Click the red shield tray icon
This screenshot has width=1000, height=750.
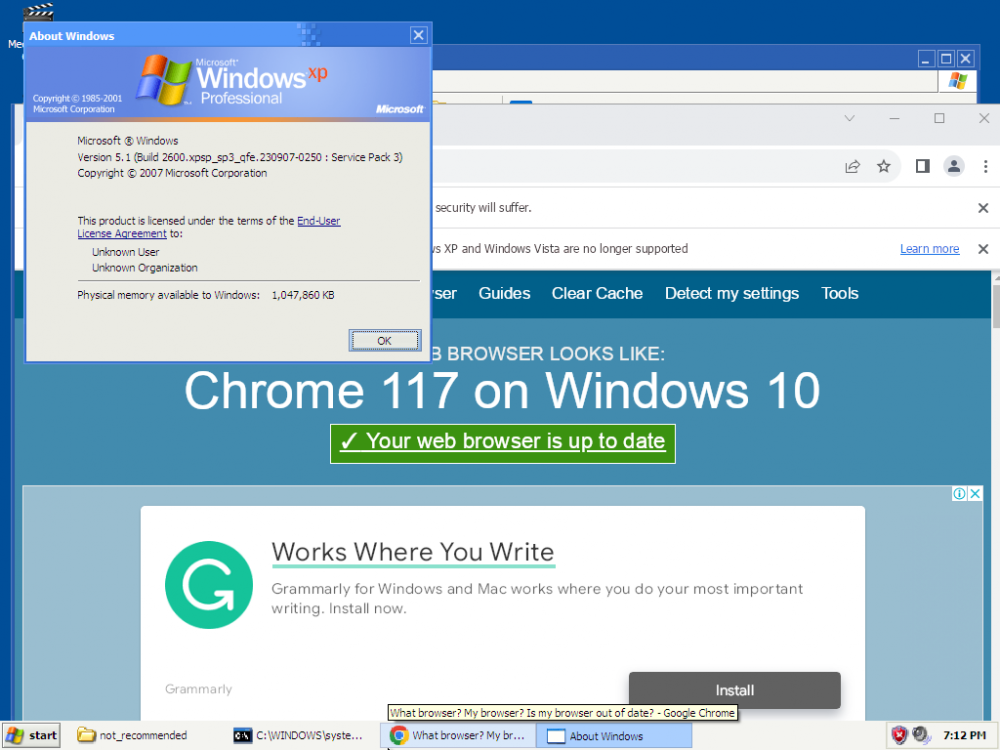tap(899, 735)
